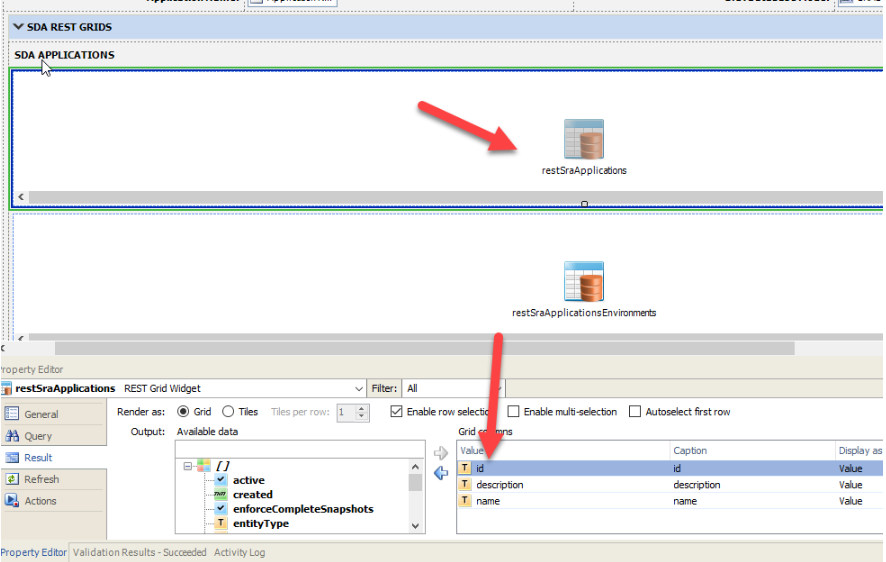The width and height of the screenshot is (886, 562).
Task: Click widget icon beside restSraApplications in Property Editor
Action: point(6,389)
